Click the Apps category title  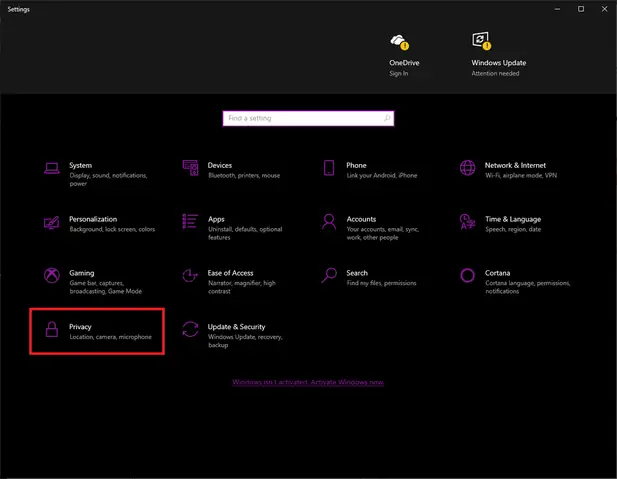coord(216,219)
